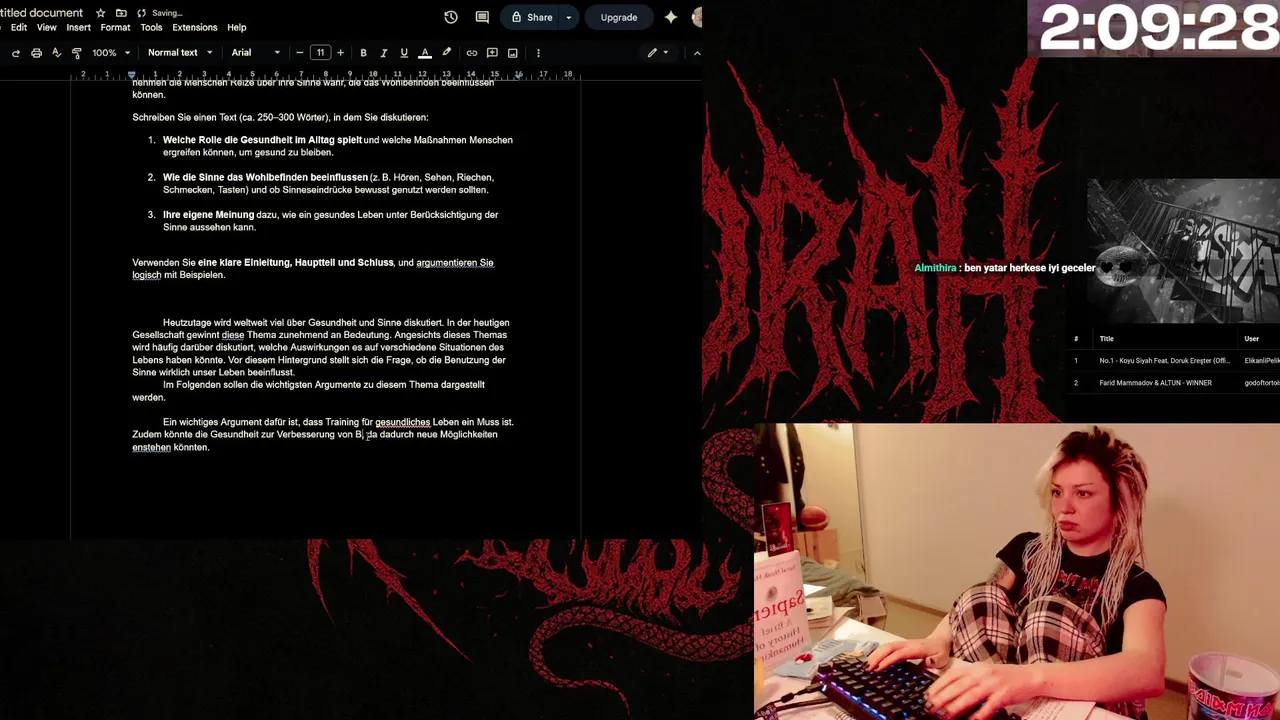Image resolution: width=1280 pixels, height=720 pixels.
Task: Open the highlight color pen
Action: (x=446, y=53)
